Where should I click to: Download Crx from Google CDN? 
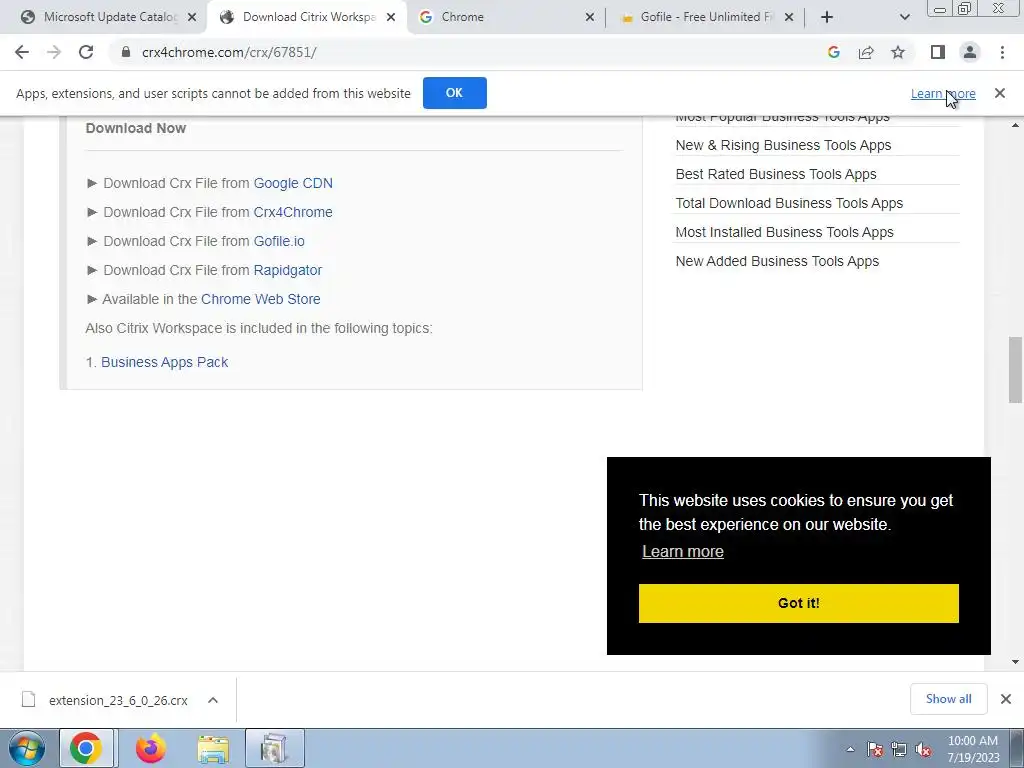pyautogui.click(x=293, y=184)
